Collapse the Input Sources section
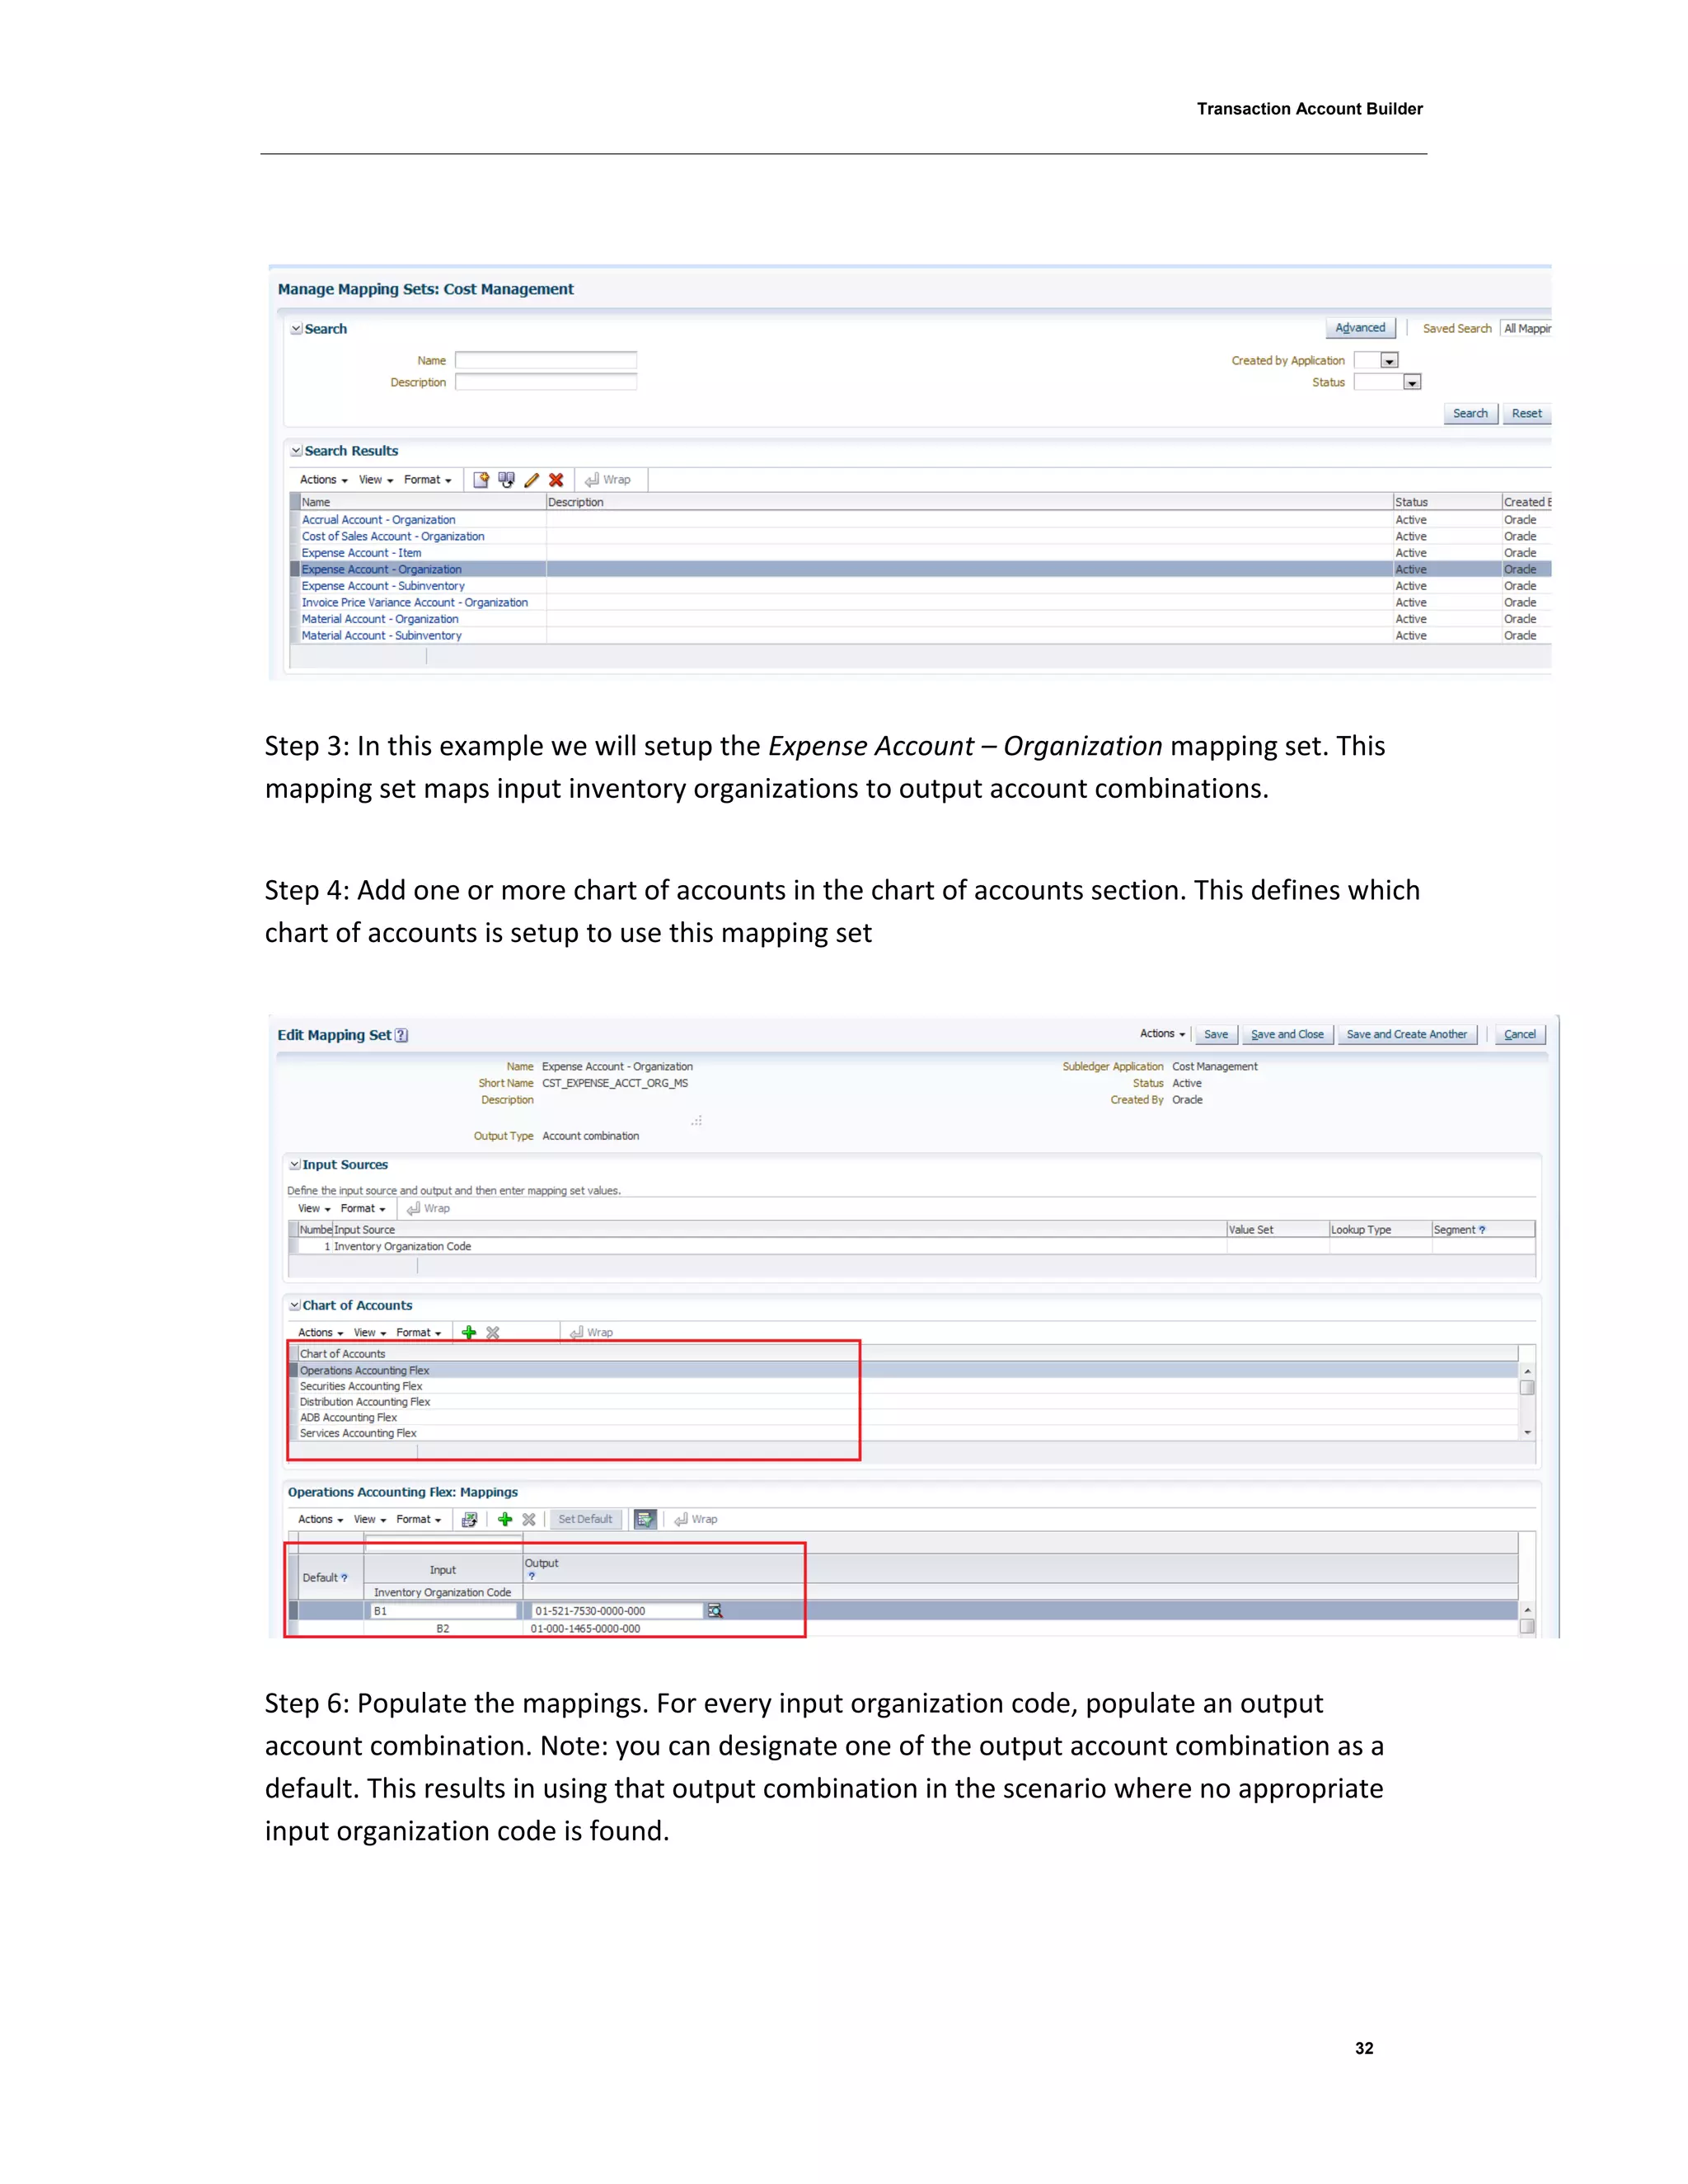 295,1165
